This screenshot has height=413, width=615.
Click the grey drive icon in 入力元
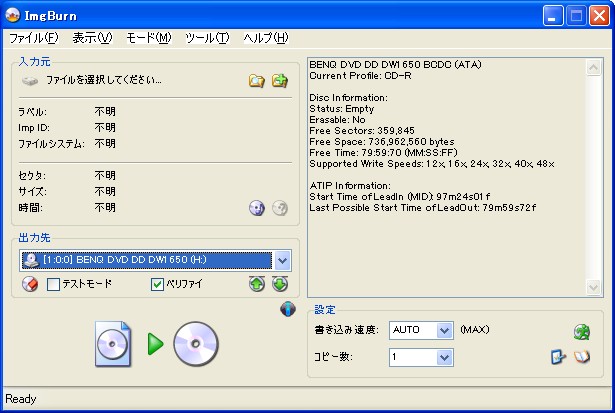tap(30, 81)
